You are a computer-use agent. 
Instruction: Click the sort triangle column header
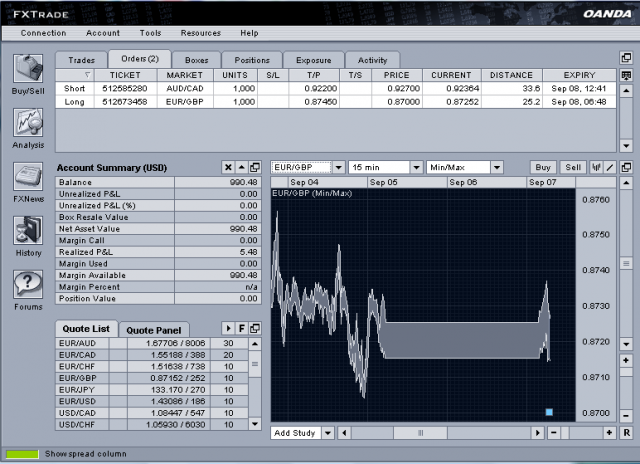coord(75,75)
